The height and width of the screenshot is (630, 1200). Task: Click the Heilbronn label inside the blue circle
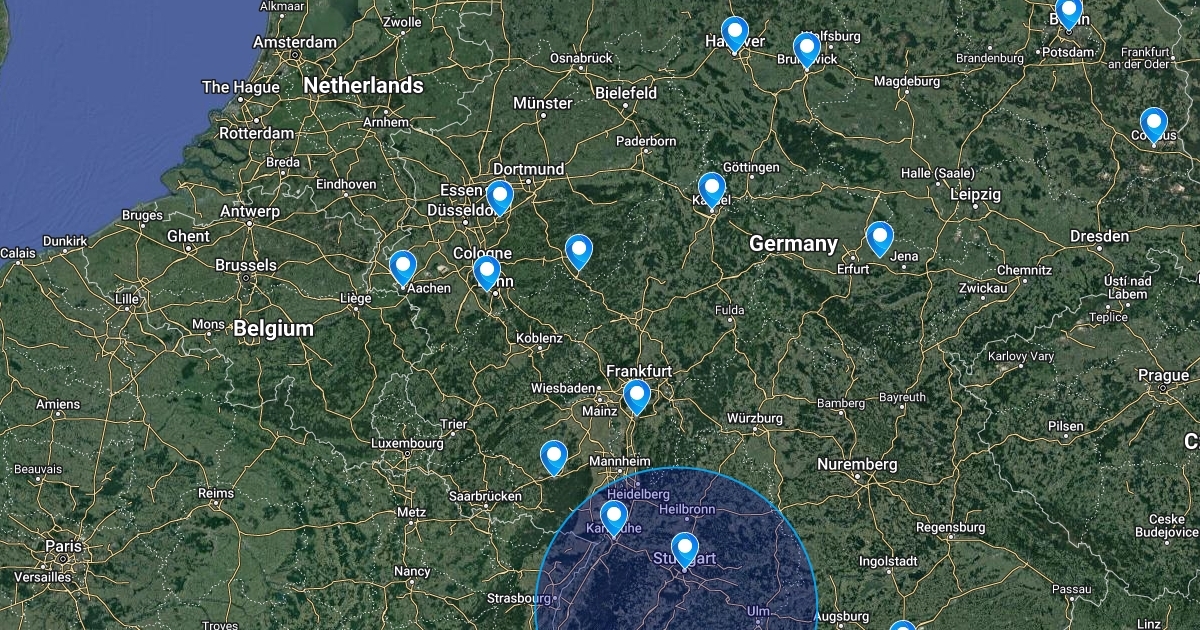coord(688,508)
